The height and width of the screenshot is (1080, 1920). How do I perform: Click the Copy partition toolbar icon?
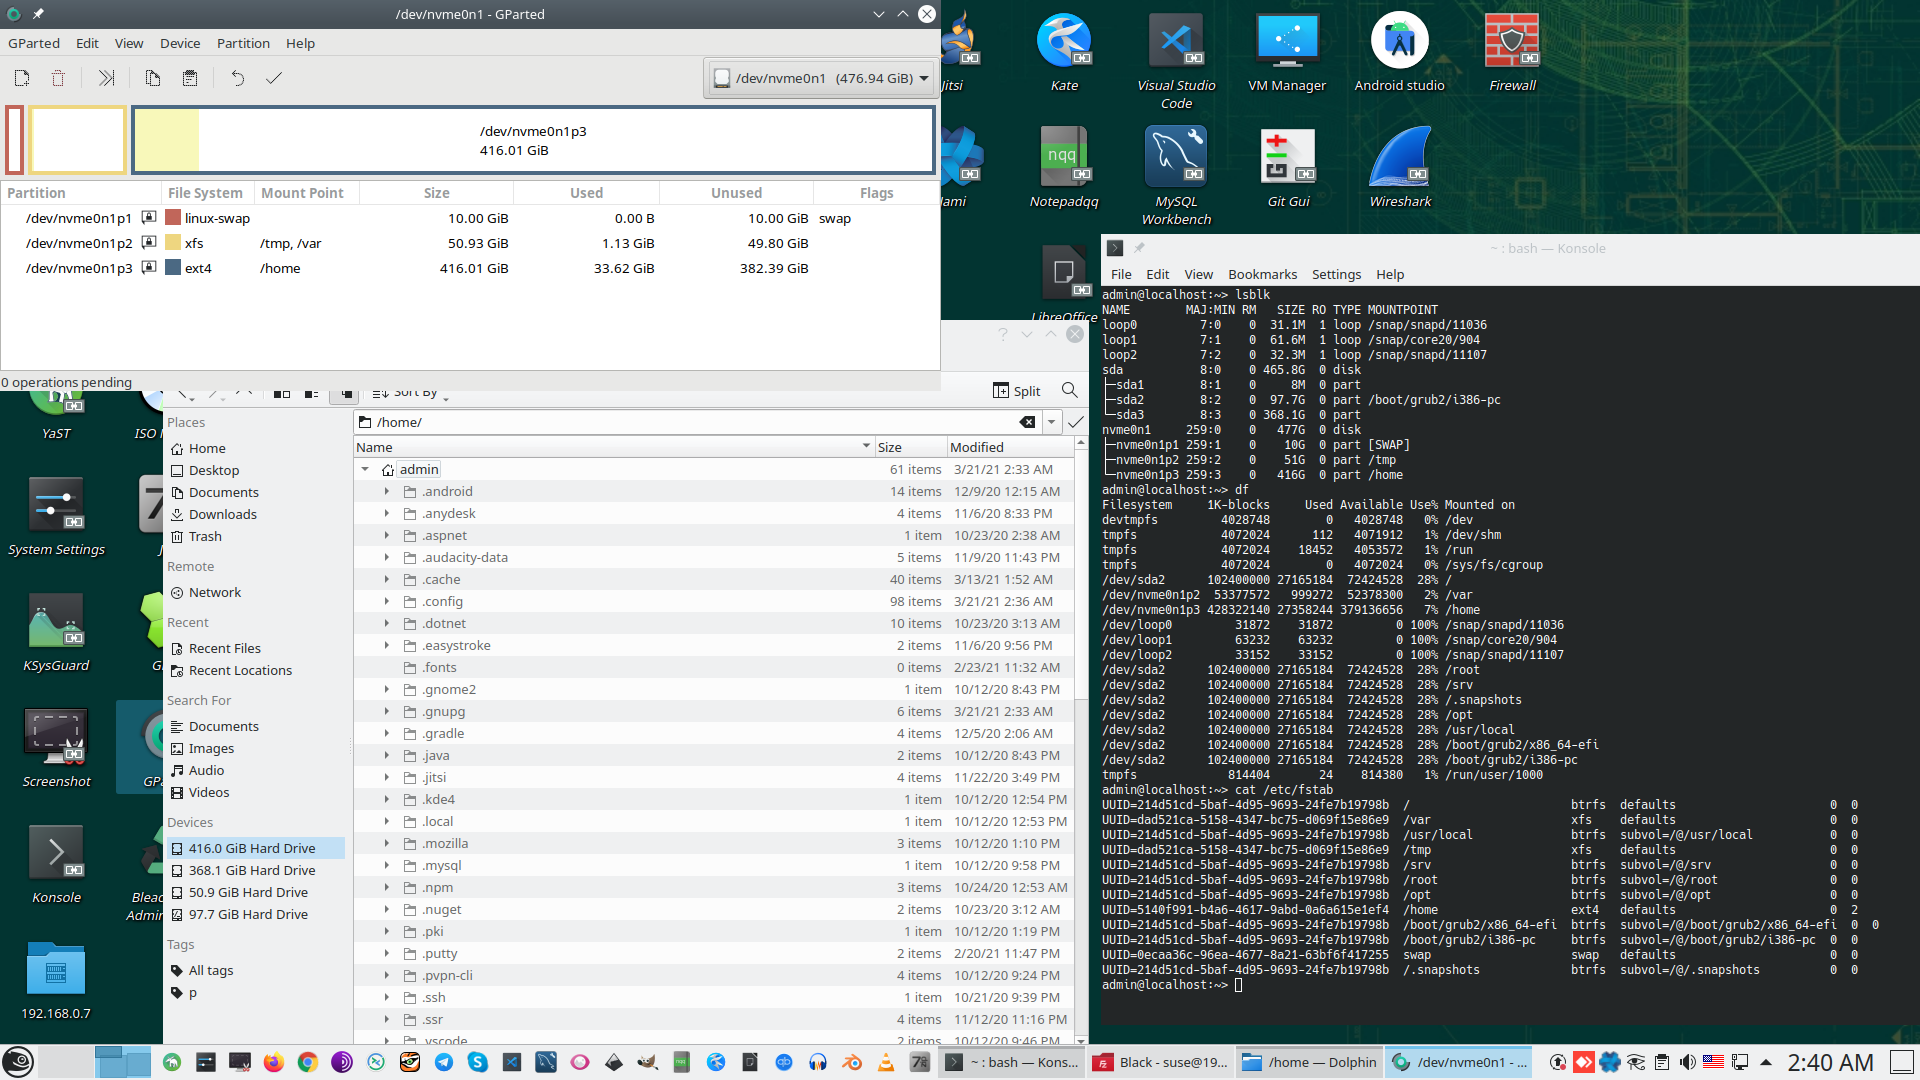[x=152, y=78]
